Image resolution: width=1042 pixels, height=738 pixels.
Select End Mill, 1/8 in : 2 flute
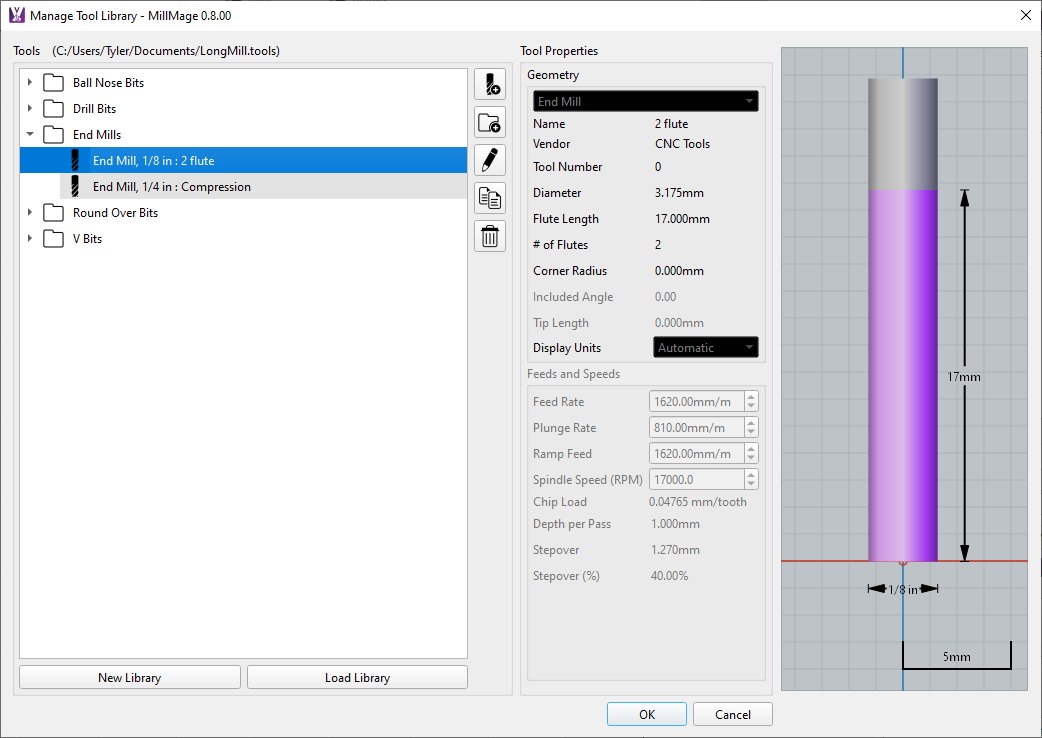243,161
